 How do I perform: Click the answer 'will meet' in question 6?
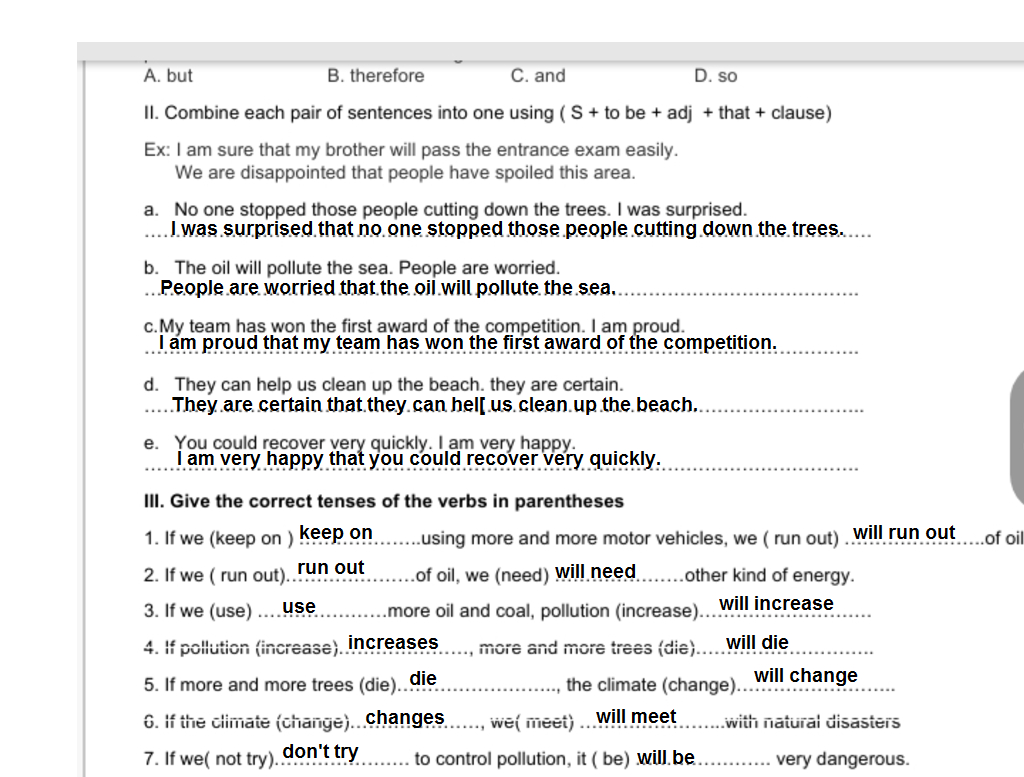pyautogui.click(x=635, y=717)
